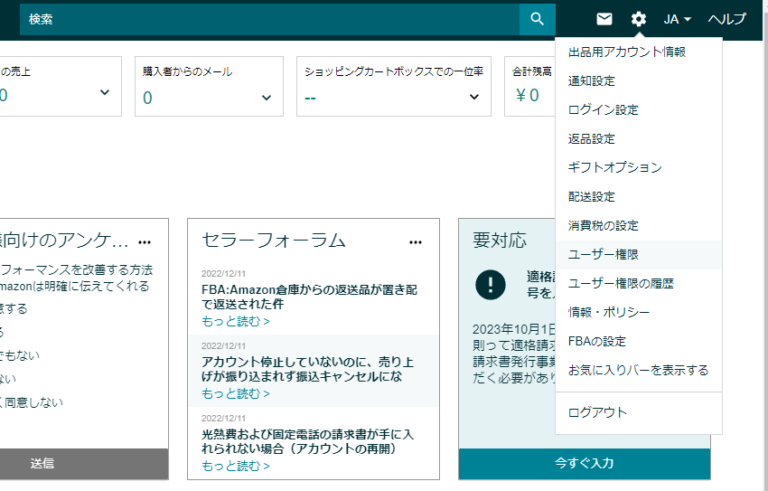Select ギフトオプション menu item
Image resolution: width=768 pixels, height=491 pixels.
click(x=639, y=168)
